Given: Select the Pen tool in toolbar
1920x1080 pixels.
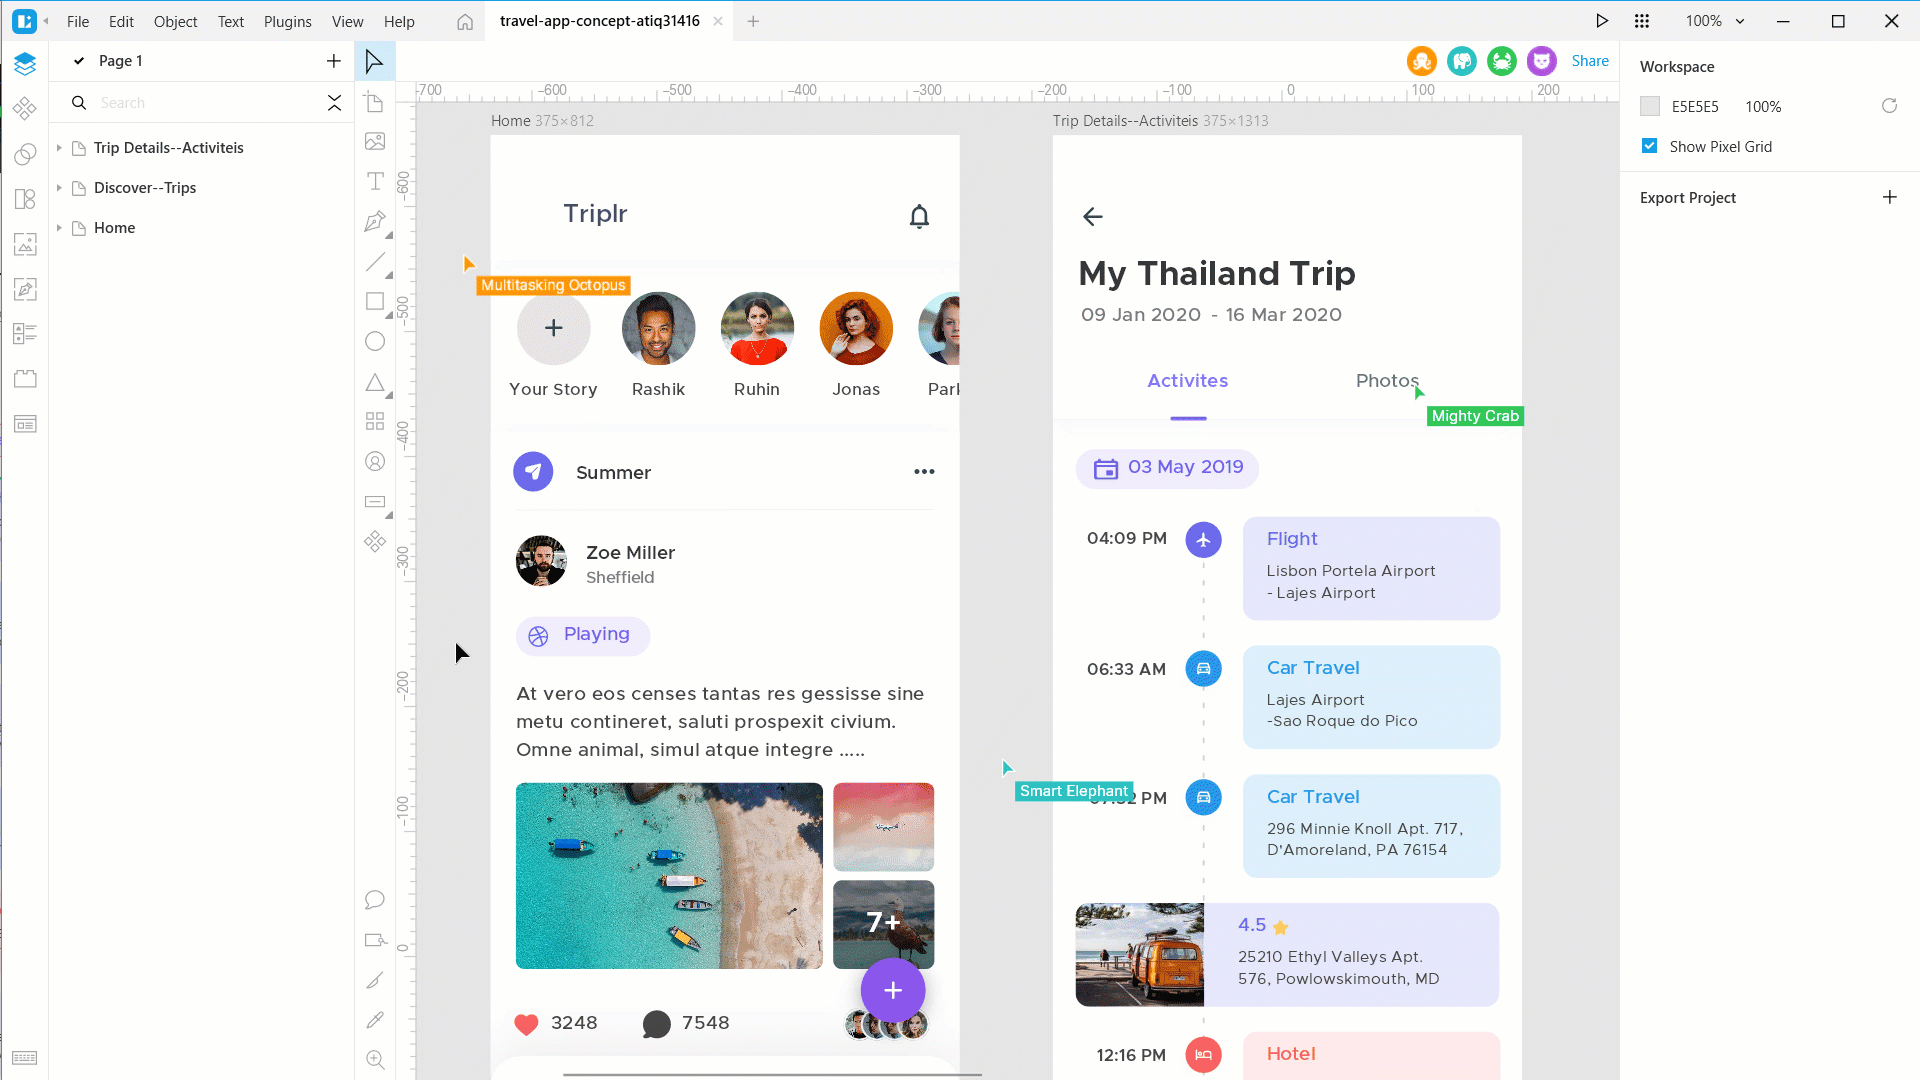Looking at the screenshot, I should click(375, 222).
